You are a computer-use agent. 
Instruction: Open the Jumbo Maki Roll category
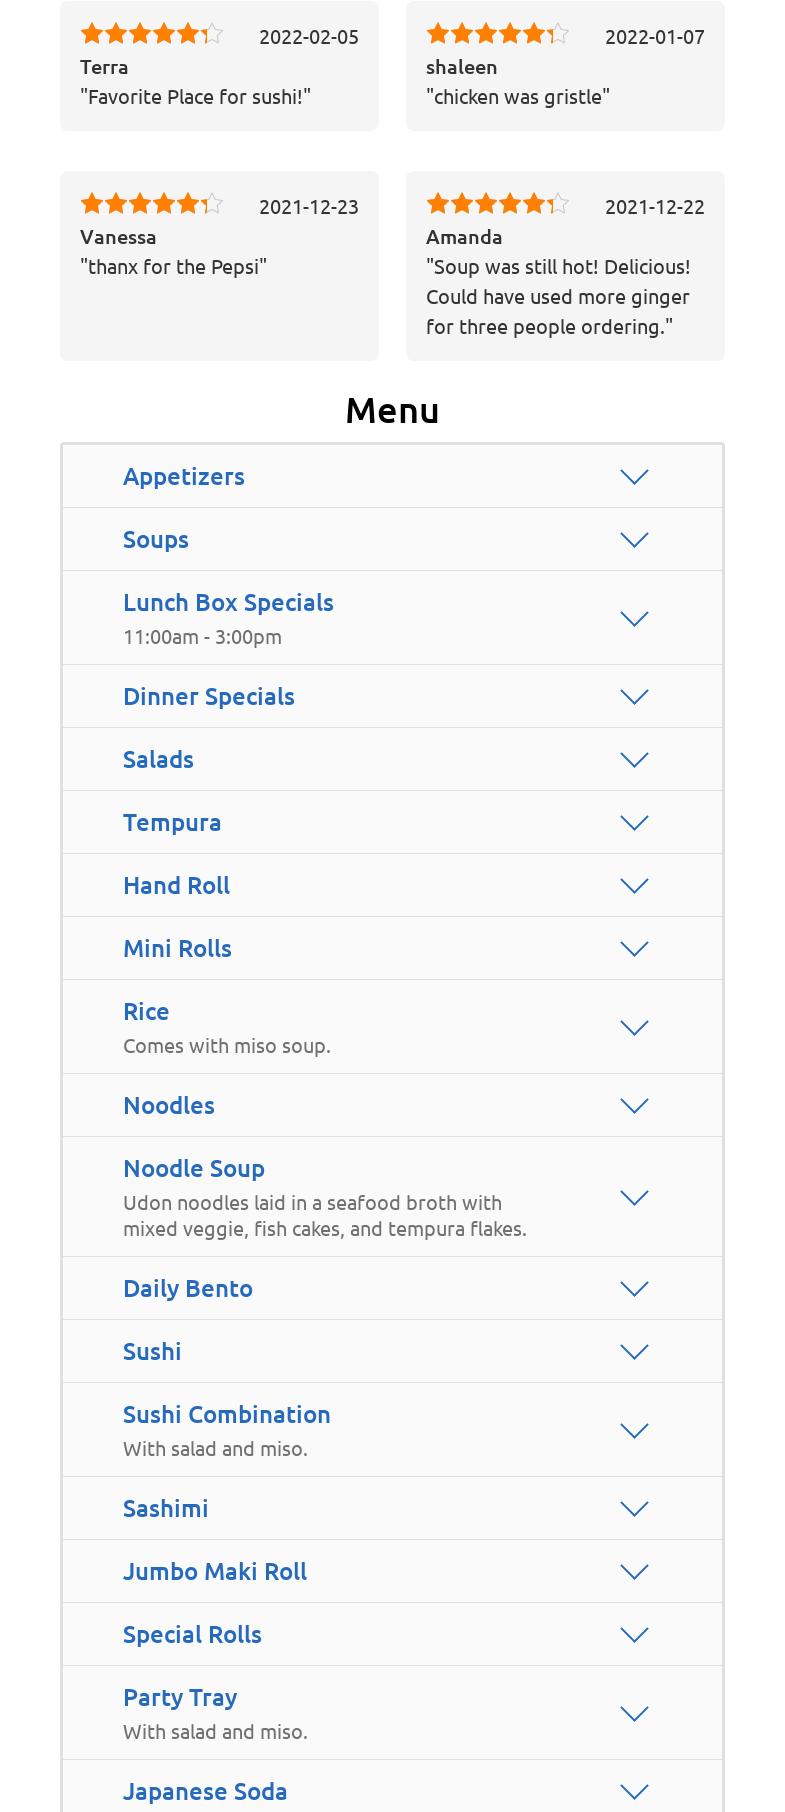coord(215,1572)
